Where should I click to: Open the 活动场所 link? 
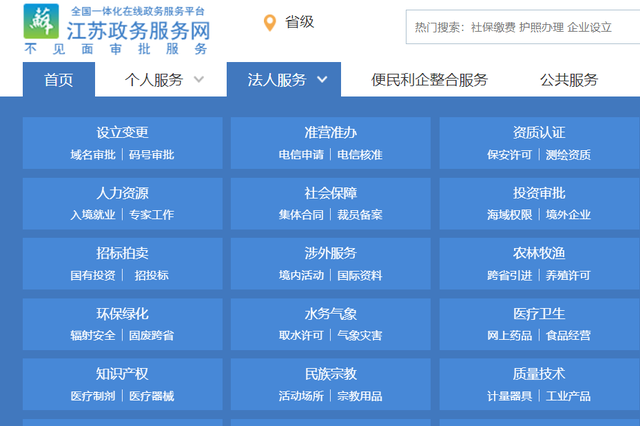[x=301, y=396]
